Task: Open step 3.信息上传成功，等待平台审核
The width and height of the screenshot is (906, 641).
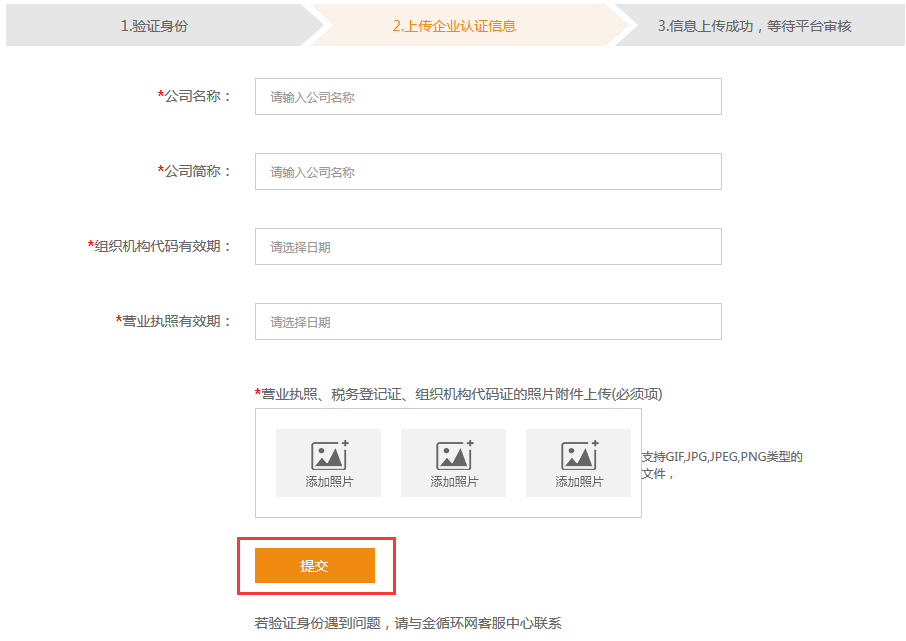Action: pos(755,26)
